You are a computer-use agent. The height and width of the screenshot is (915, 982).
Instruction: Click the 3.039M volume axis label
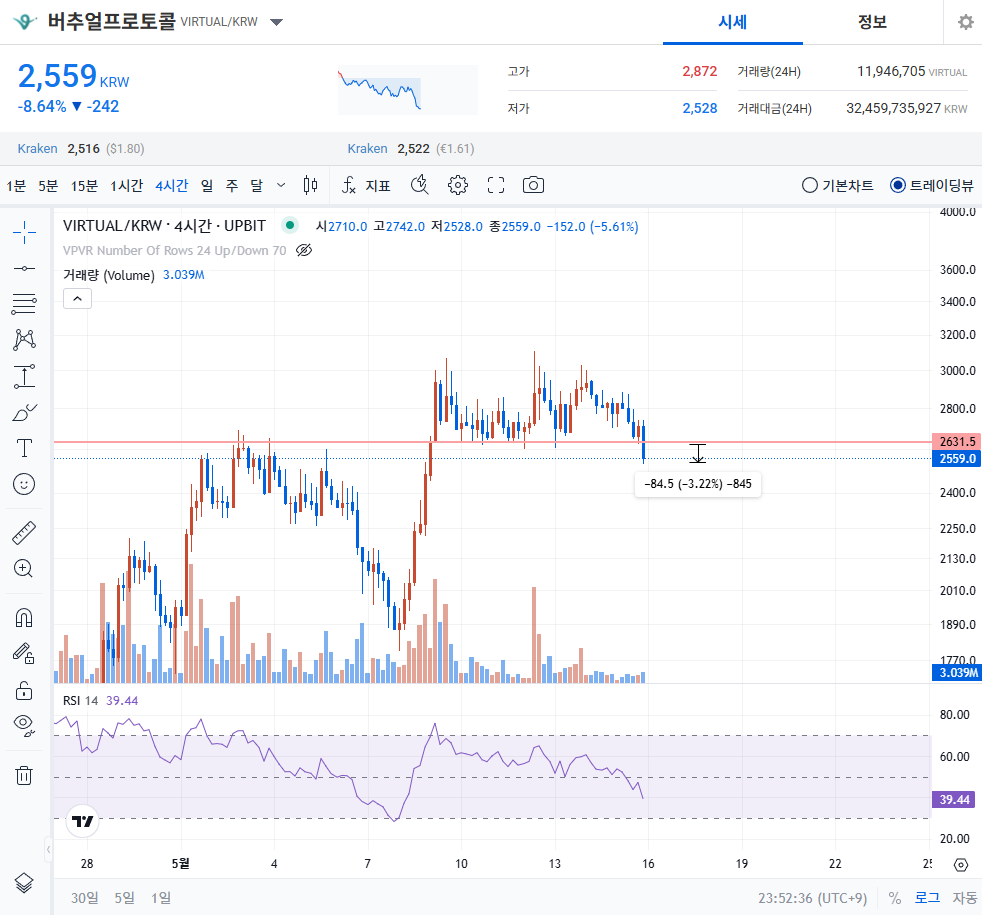tap(958, 673)
